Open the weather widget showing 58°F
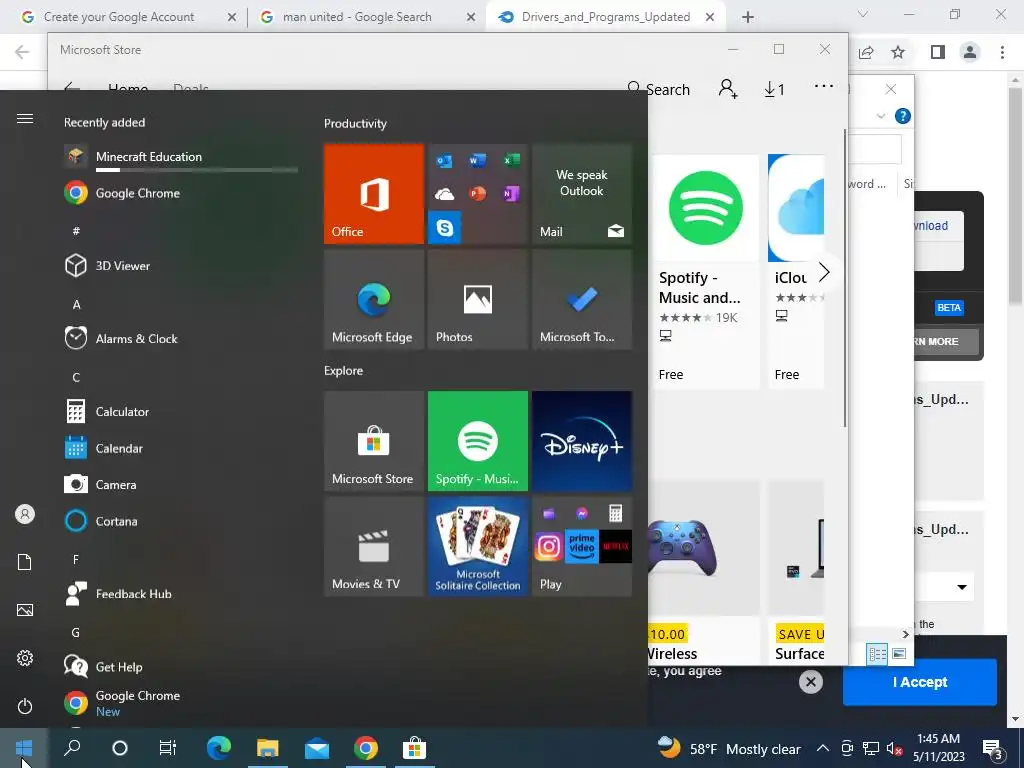The width and height of the screenshot is (1024, 768). click(729, 748)
